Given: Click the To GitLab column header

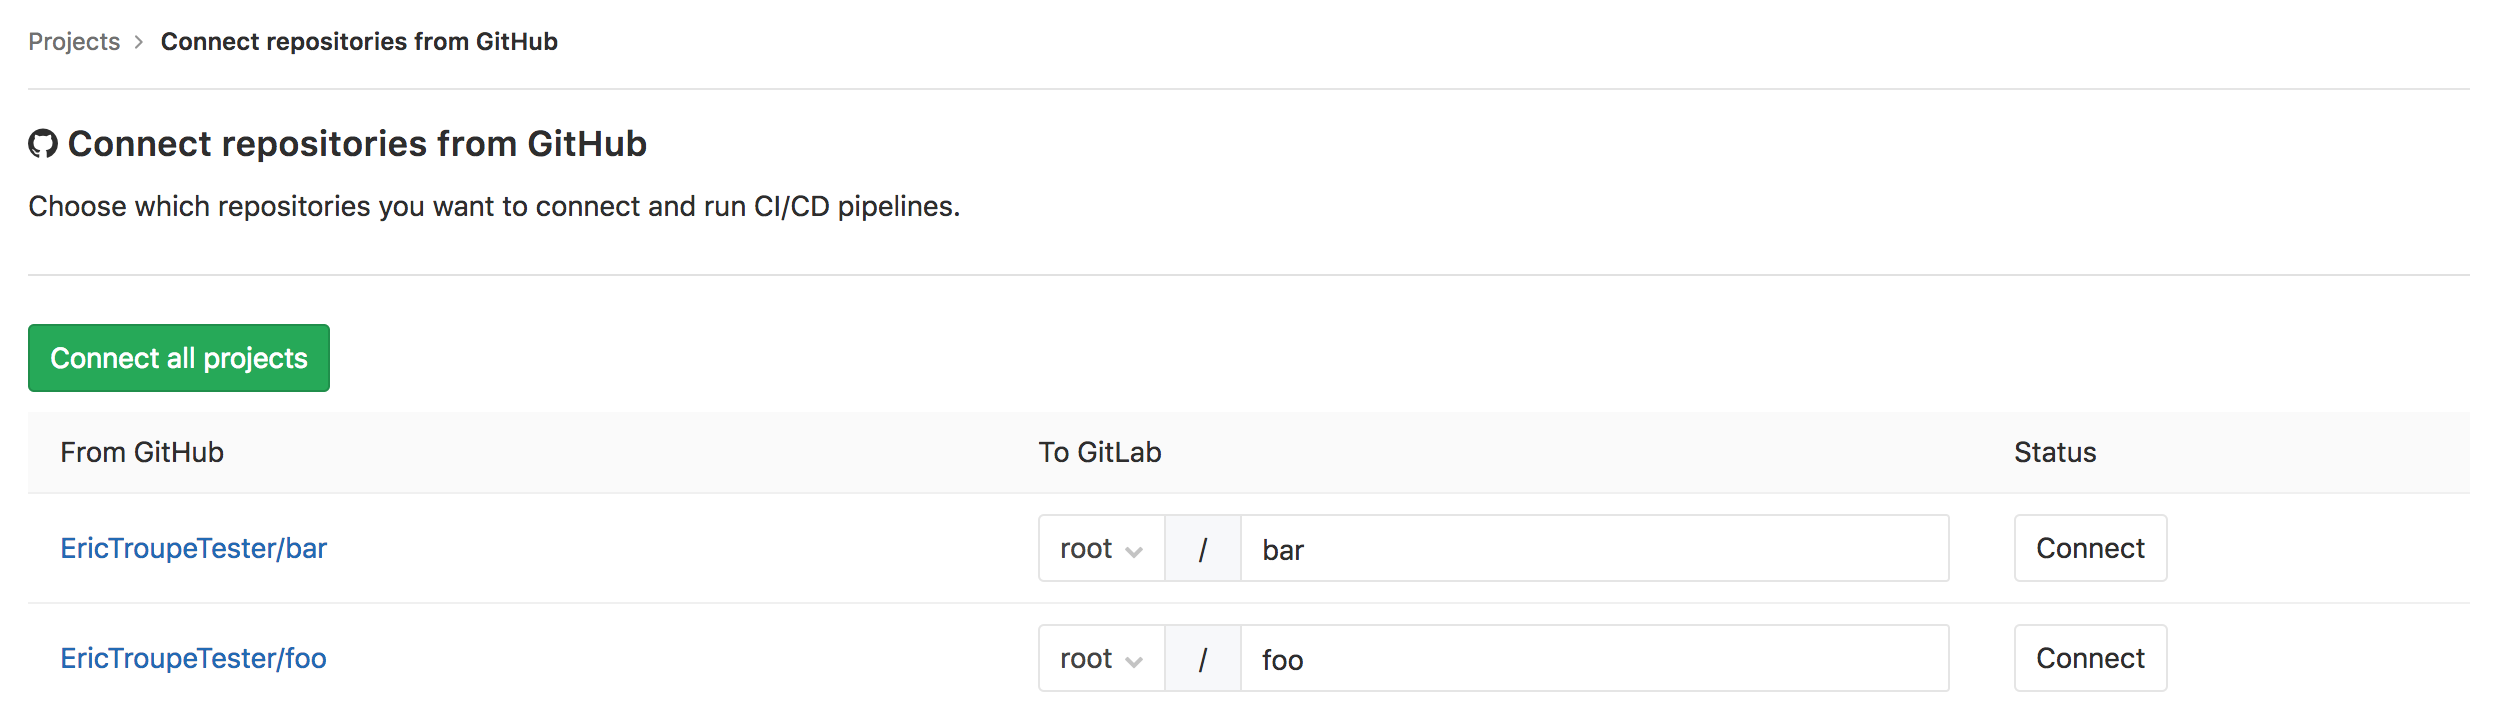Looking at the screenshot, I should click(x=1099, y=453).
